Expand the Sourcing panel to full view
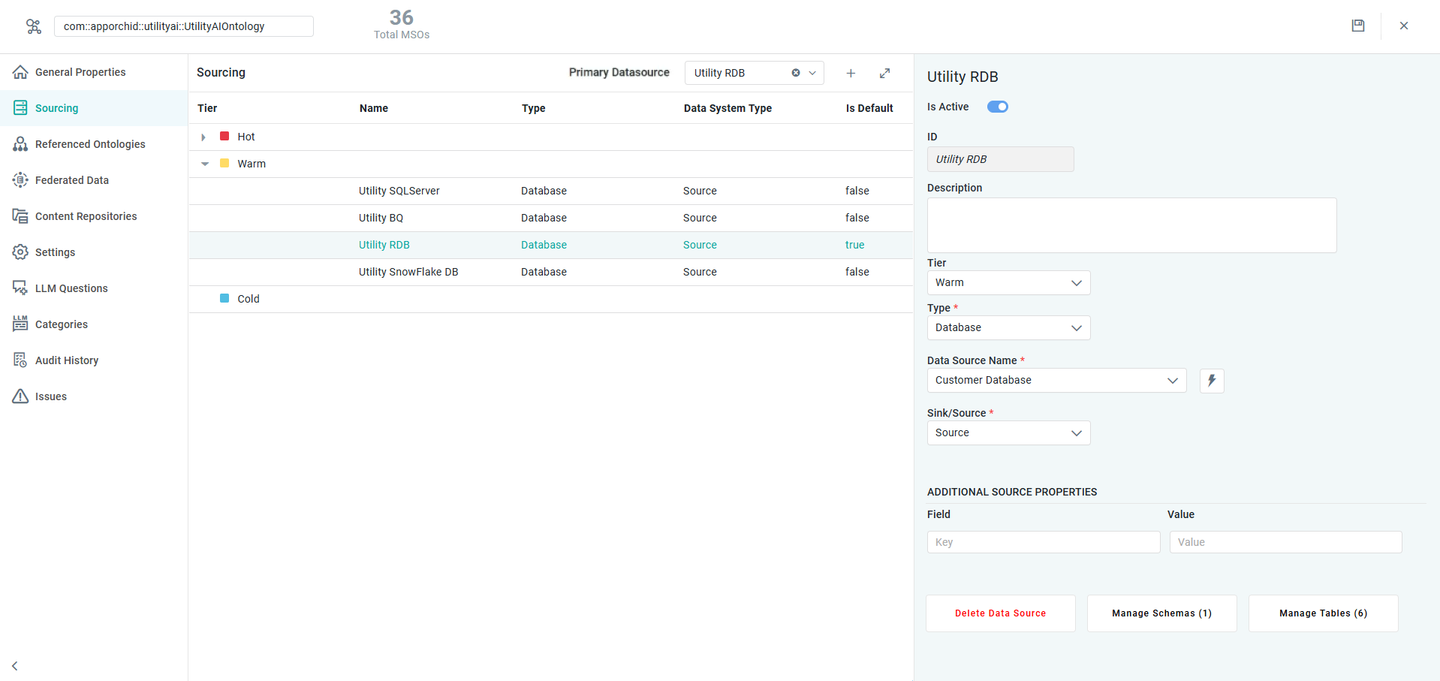 [885, 73]
